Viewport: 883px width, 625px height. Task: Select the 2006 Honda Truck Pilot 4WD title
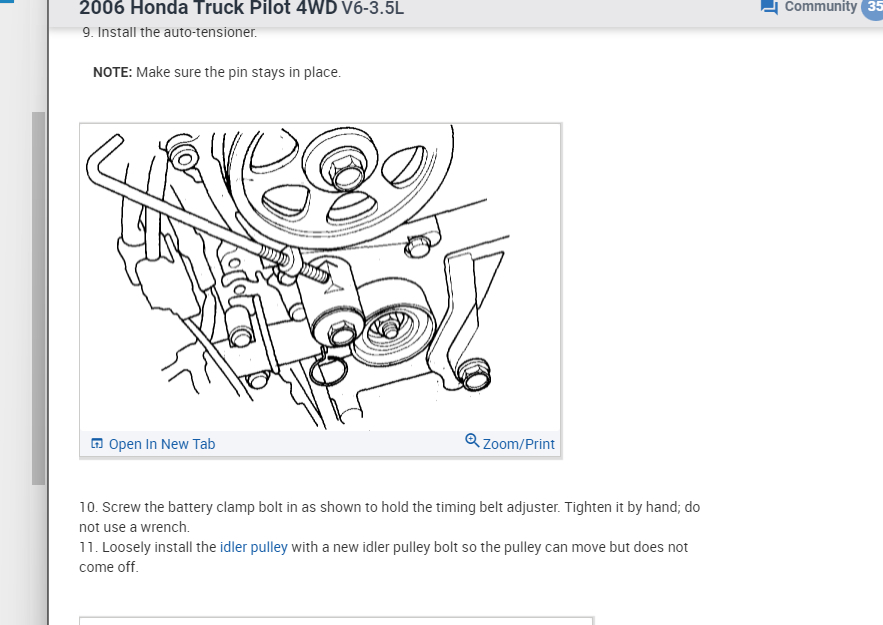pos(208,8)
